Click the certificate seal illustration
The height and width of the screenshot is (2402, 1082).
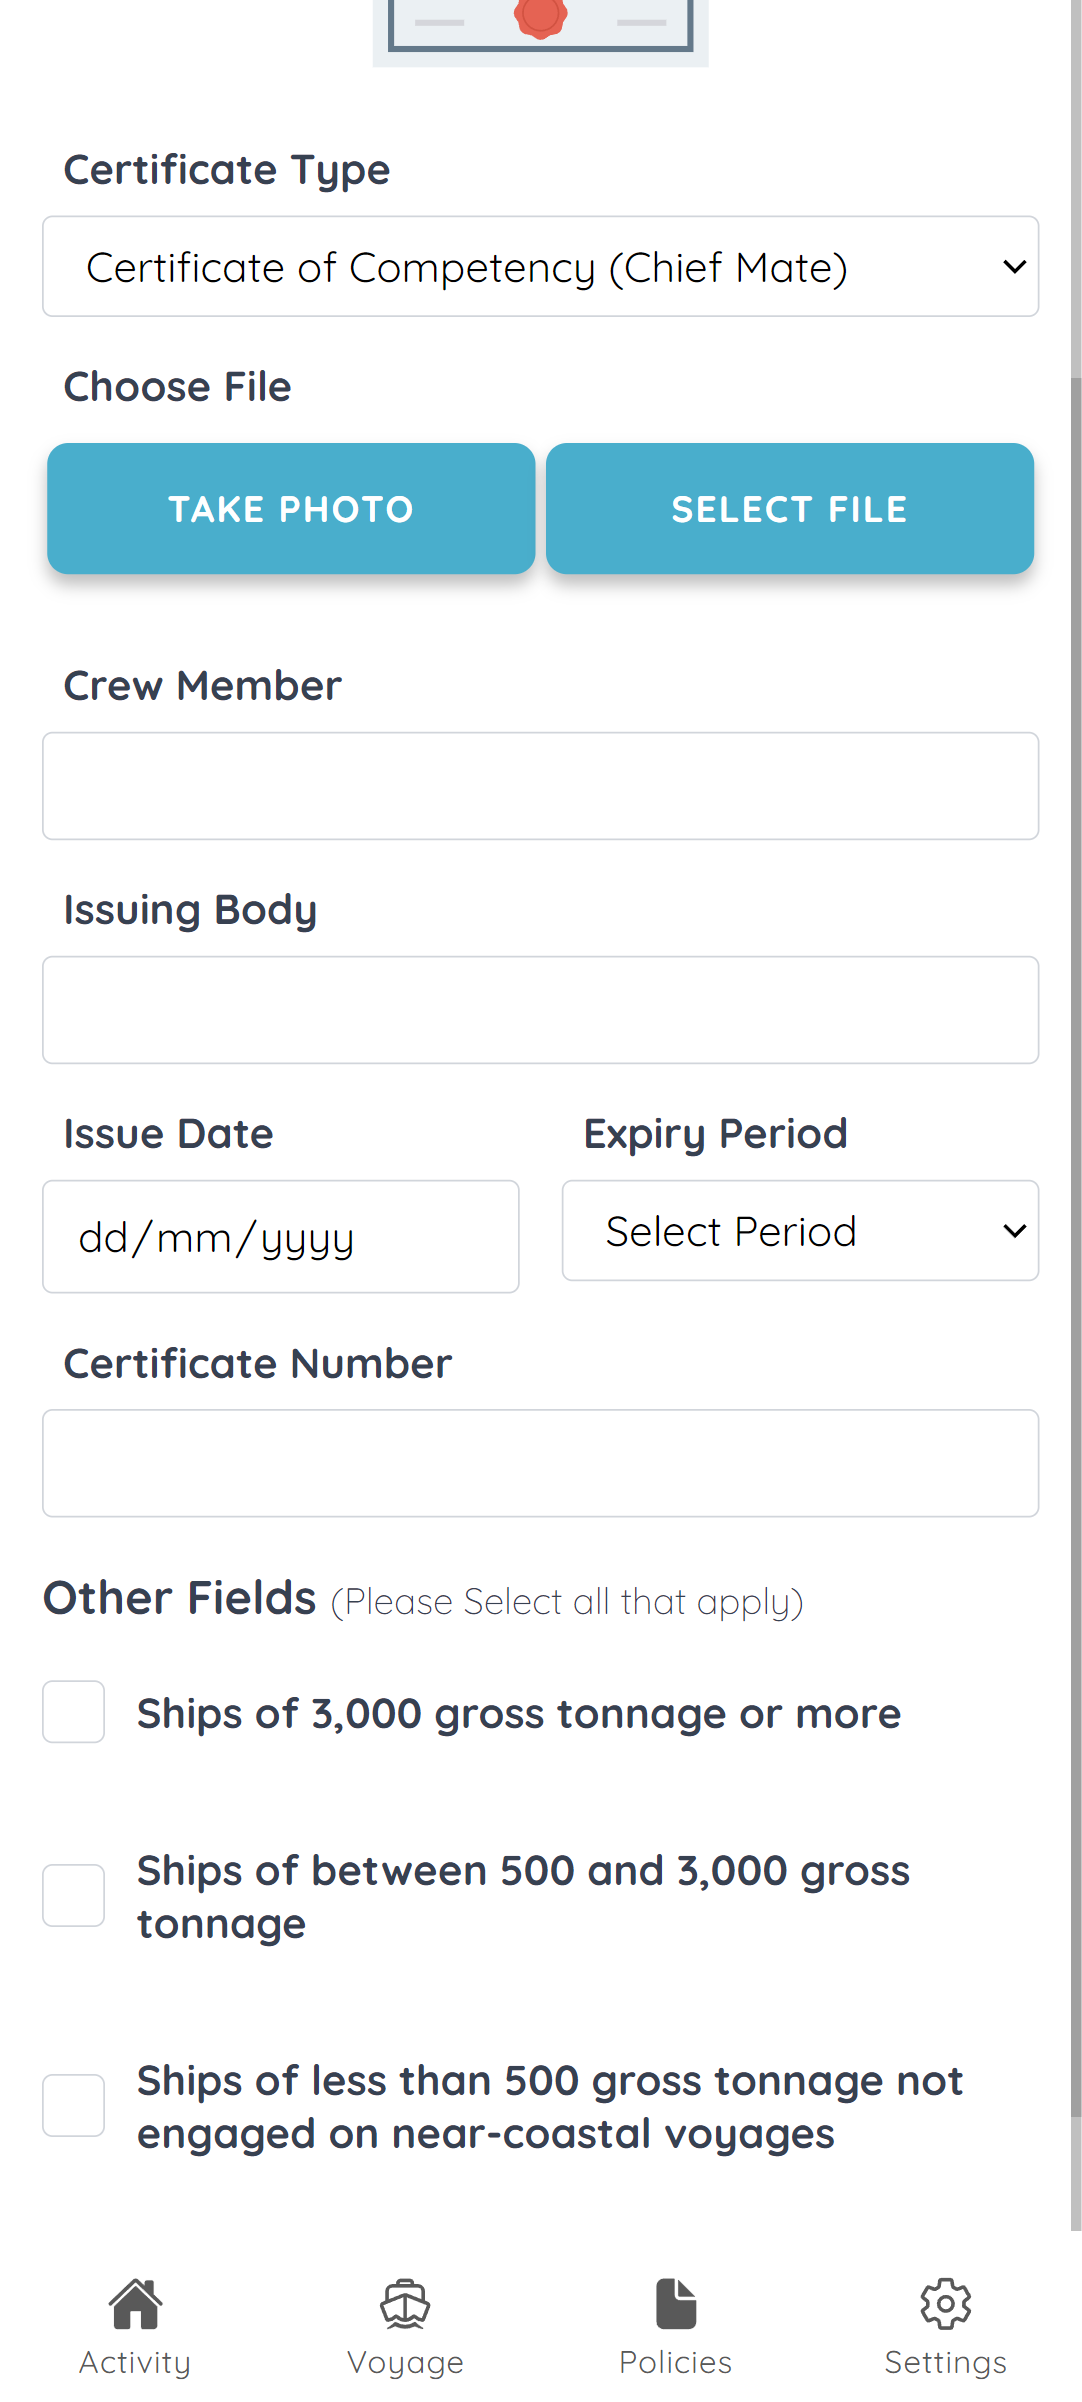click(540, 20)
